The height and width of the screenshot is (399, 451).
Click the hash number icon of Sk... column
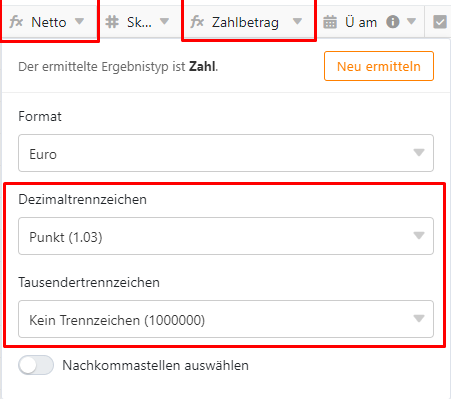click(x=112, y=22)
